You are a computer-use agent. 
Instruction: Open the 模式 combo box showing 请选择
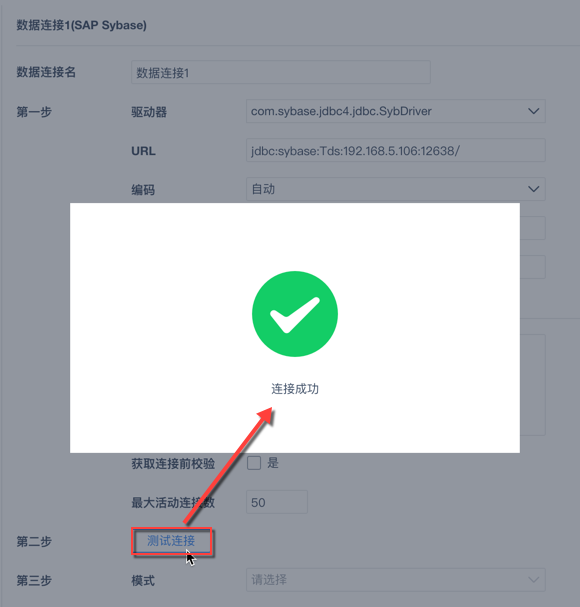pyautogui.click(x=396, y=580)
